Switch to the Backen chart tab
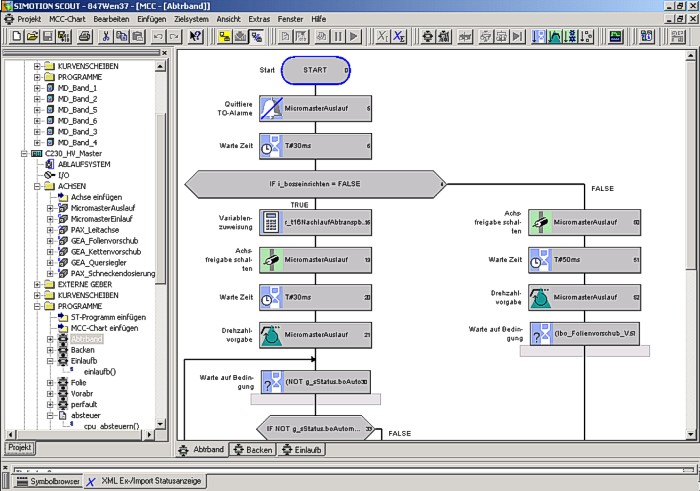 pyautogui.click(x=253, y=450)
